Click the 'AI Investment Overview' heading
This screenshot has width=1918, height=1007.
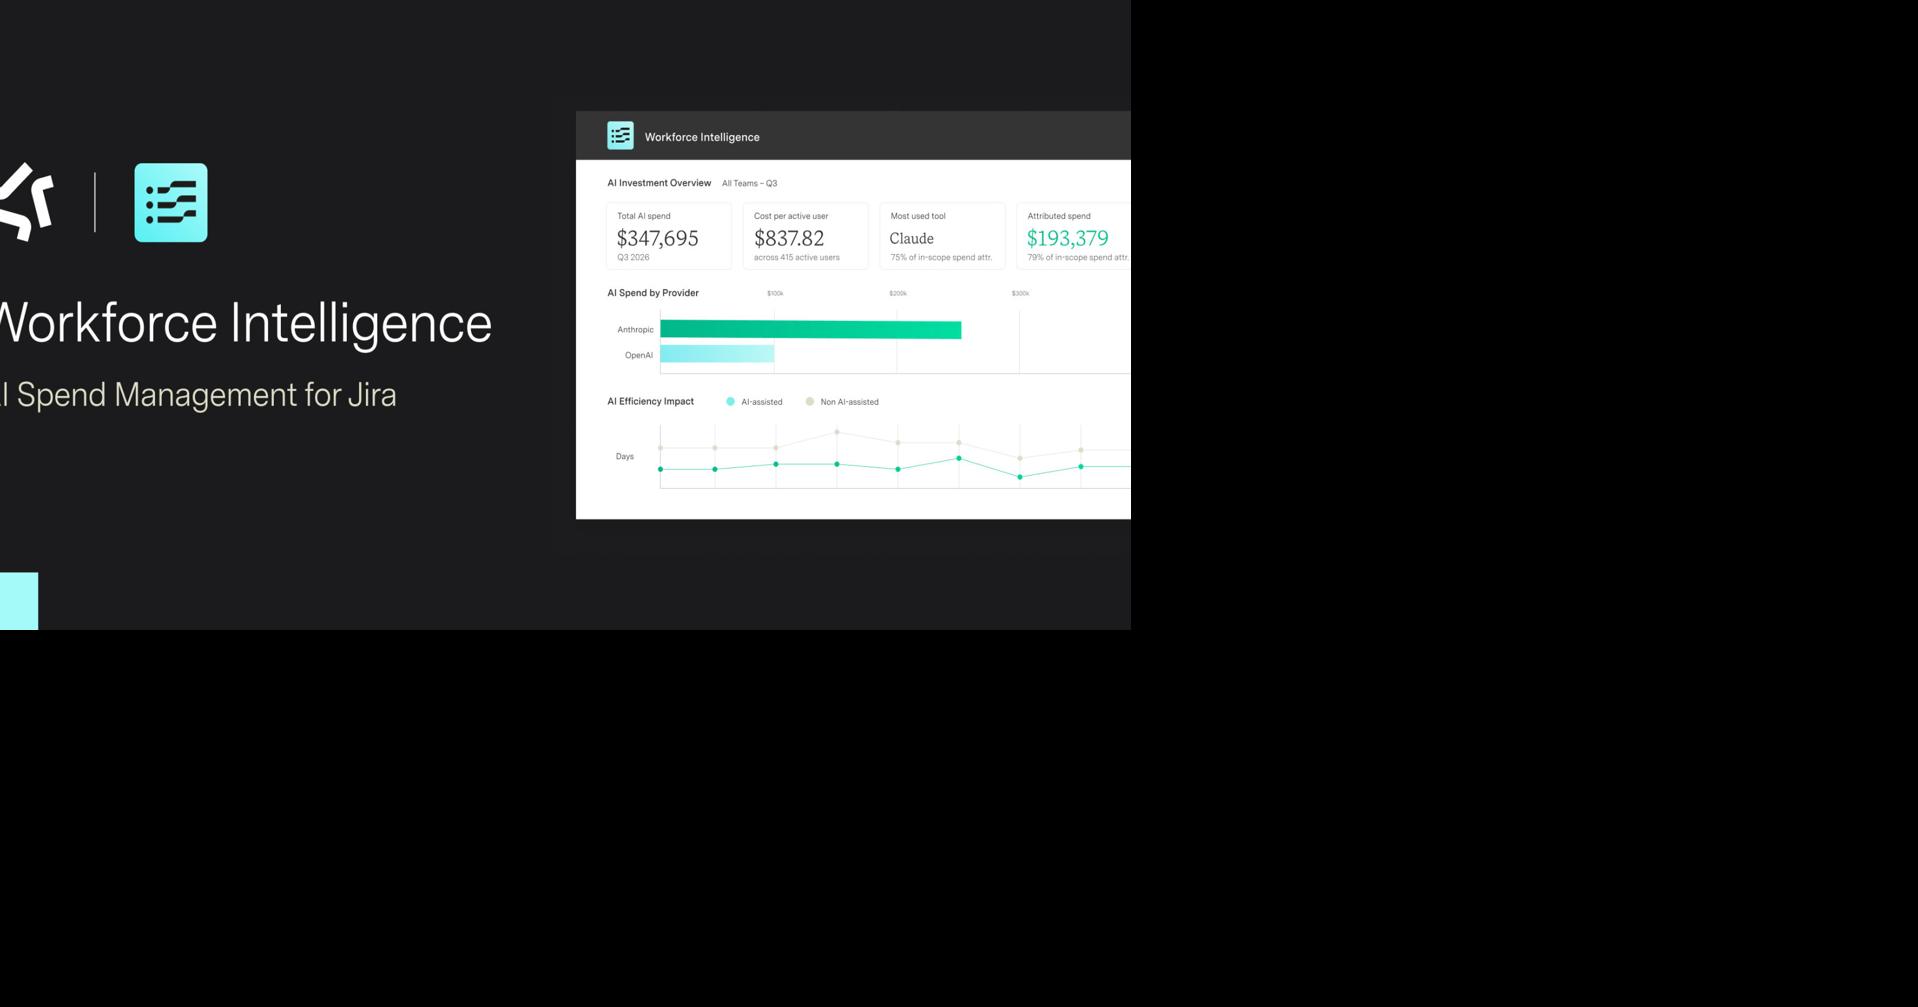tap(659, 183)
